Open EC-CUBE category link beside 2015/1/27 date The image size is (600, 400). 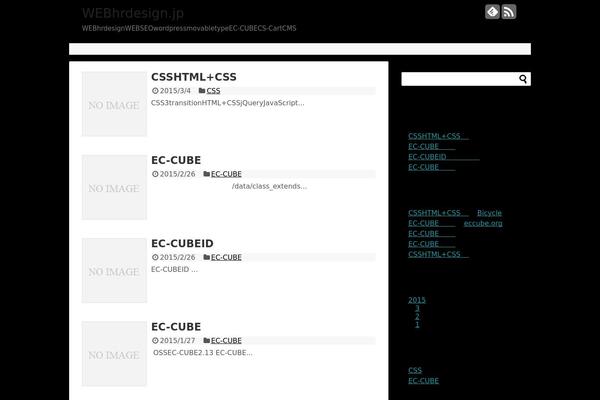click(226, 341)
